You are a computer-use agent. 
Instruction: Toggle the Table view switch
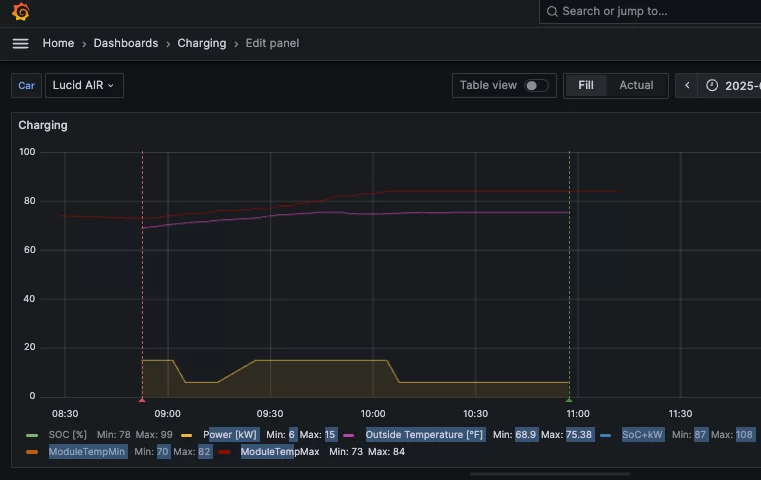click(x=536, y=85)
